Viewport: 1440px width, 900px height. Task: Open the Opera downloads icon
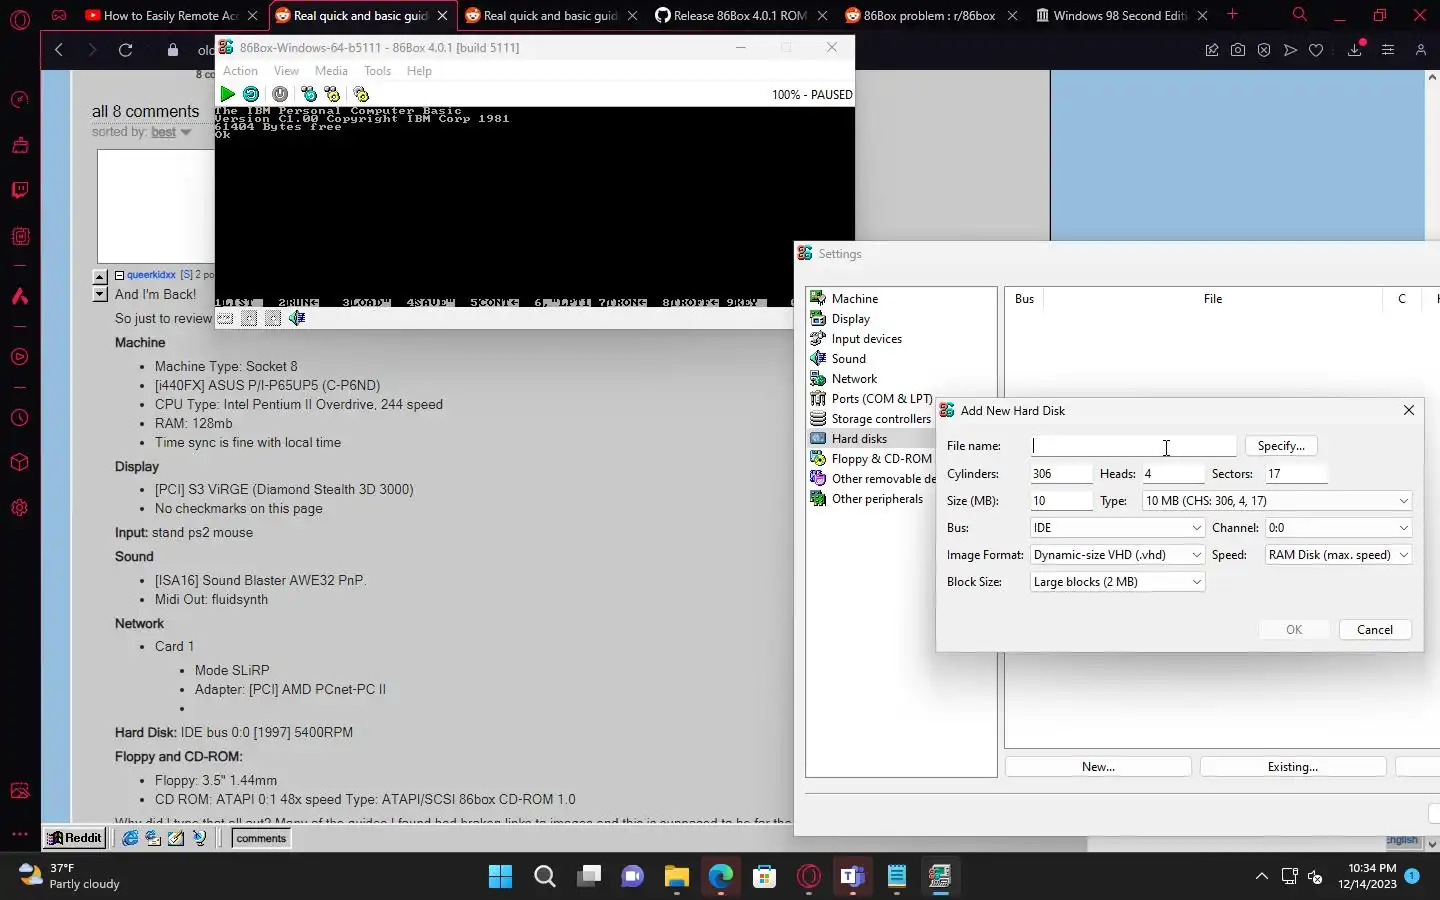click(1355, 50)
